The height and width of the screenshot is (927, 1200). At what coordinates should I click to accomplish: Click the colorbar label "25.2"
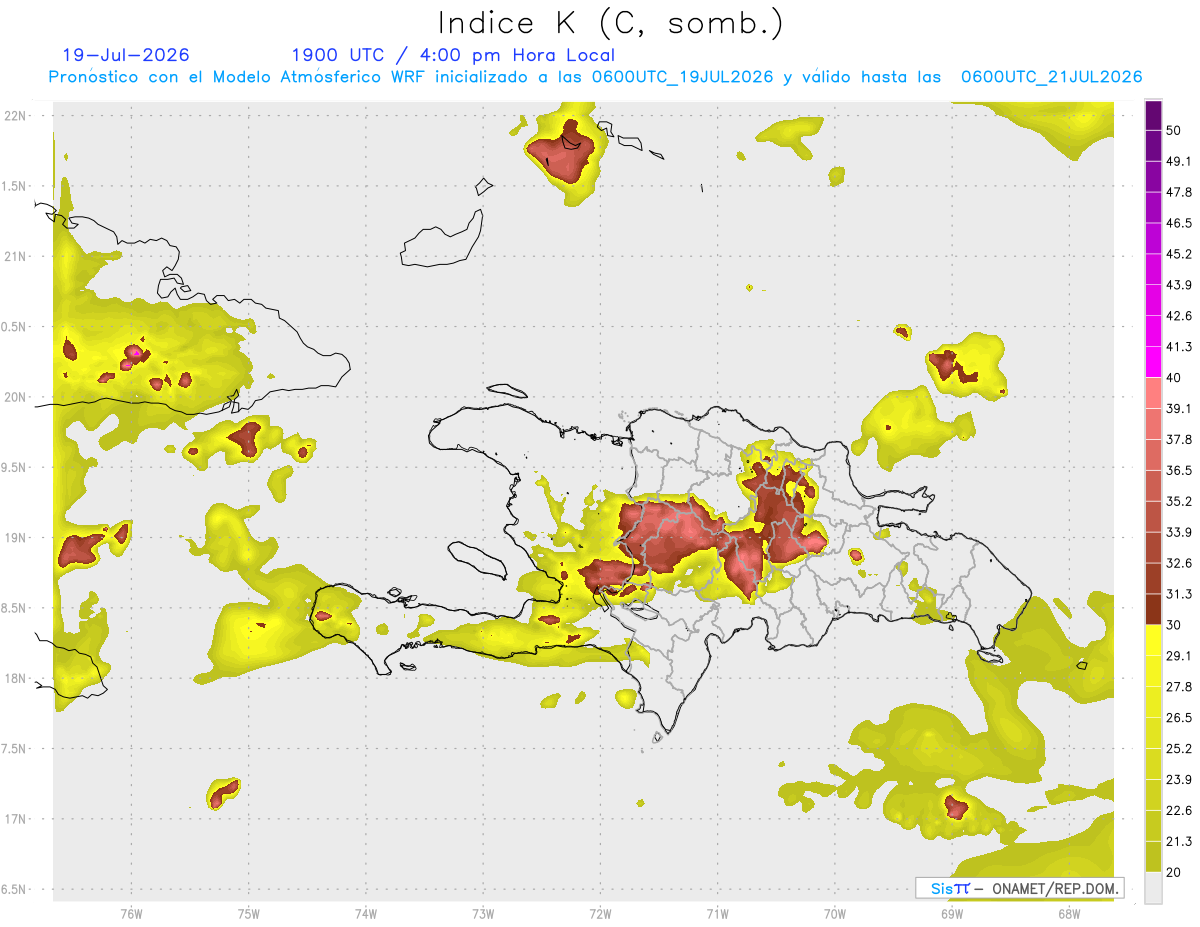[x=1179, y=749]
